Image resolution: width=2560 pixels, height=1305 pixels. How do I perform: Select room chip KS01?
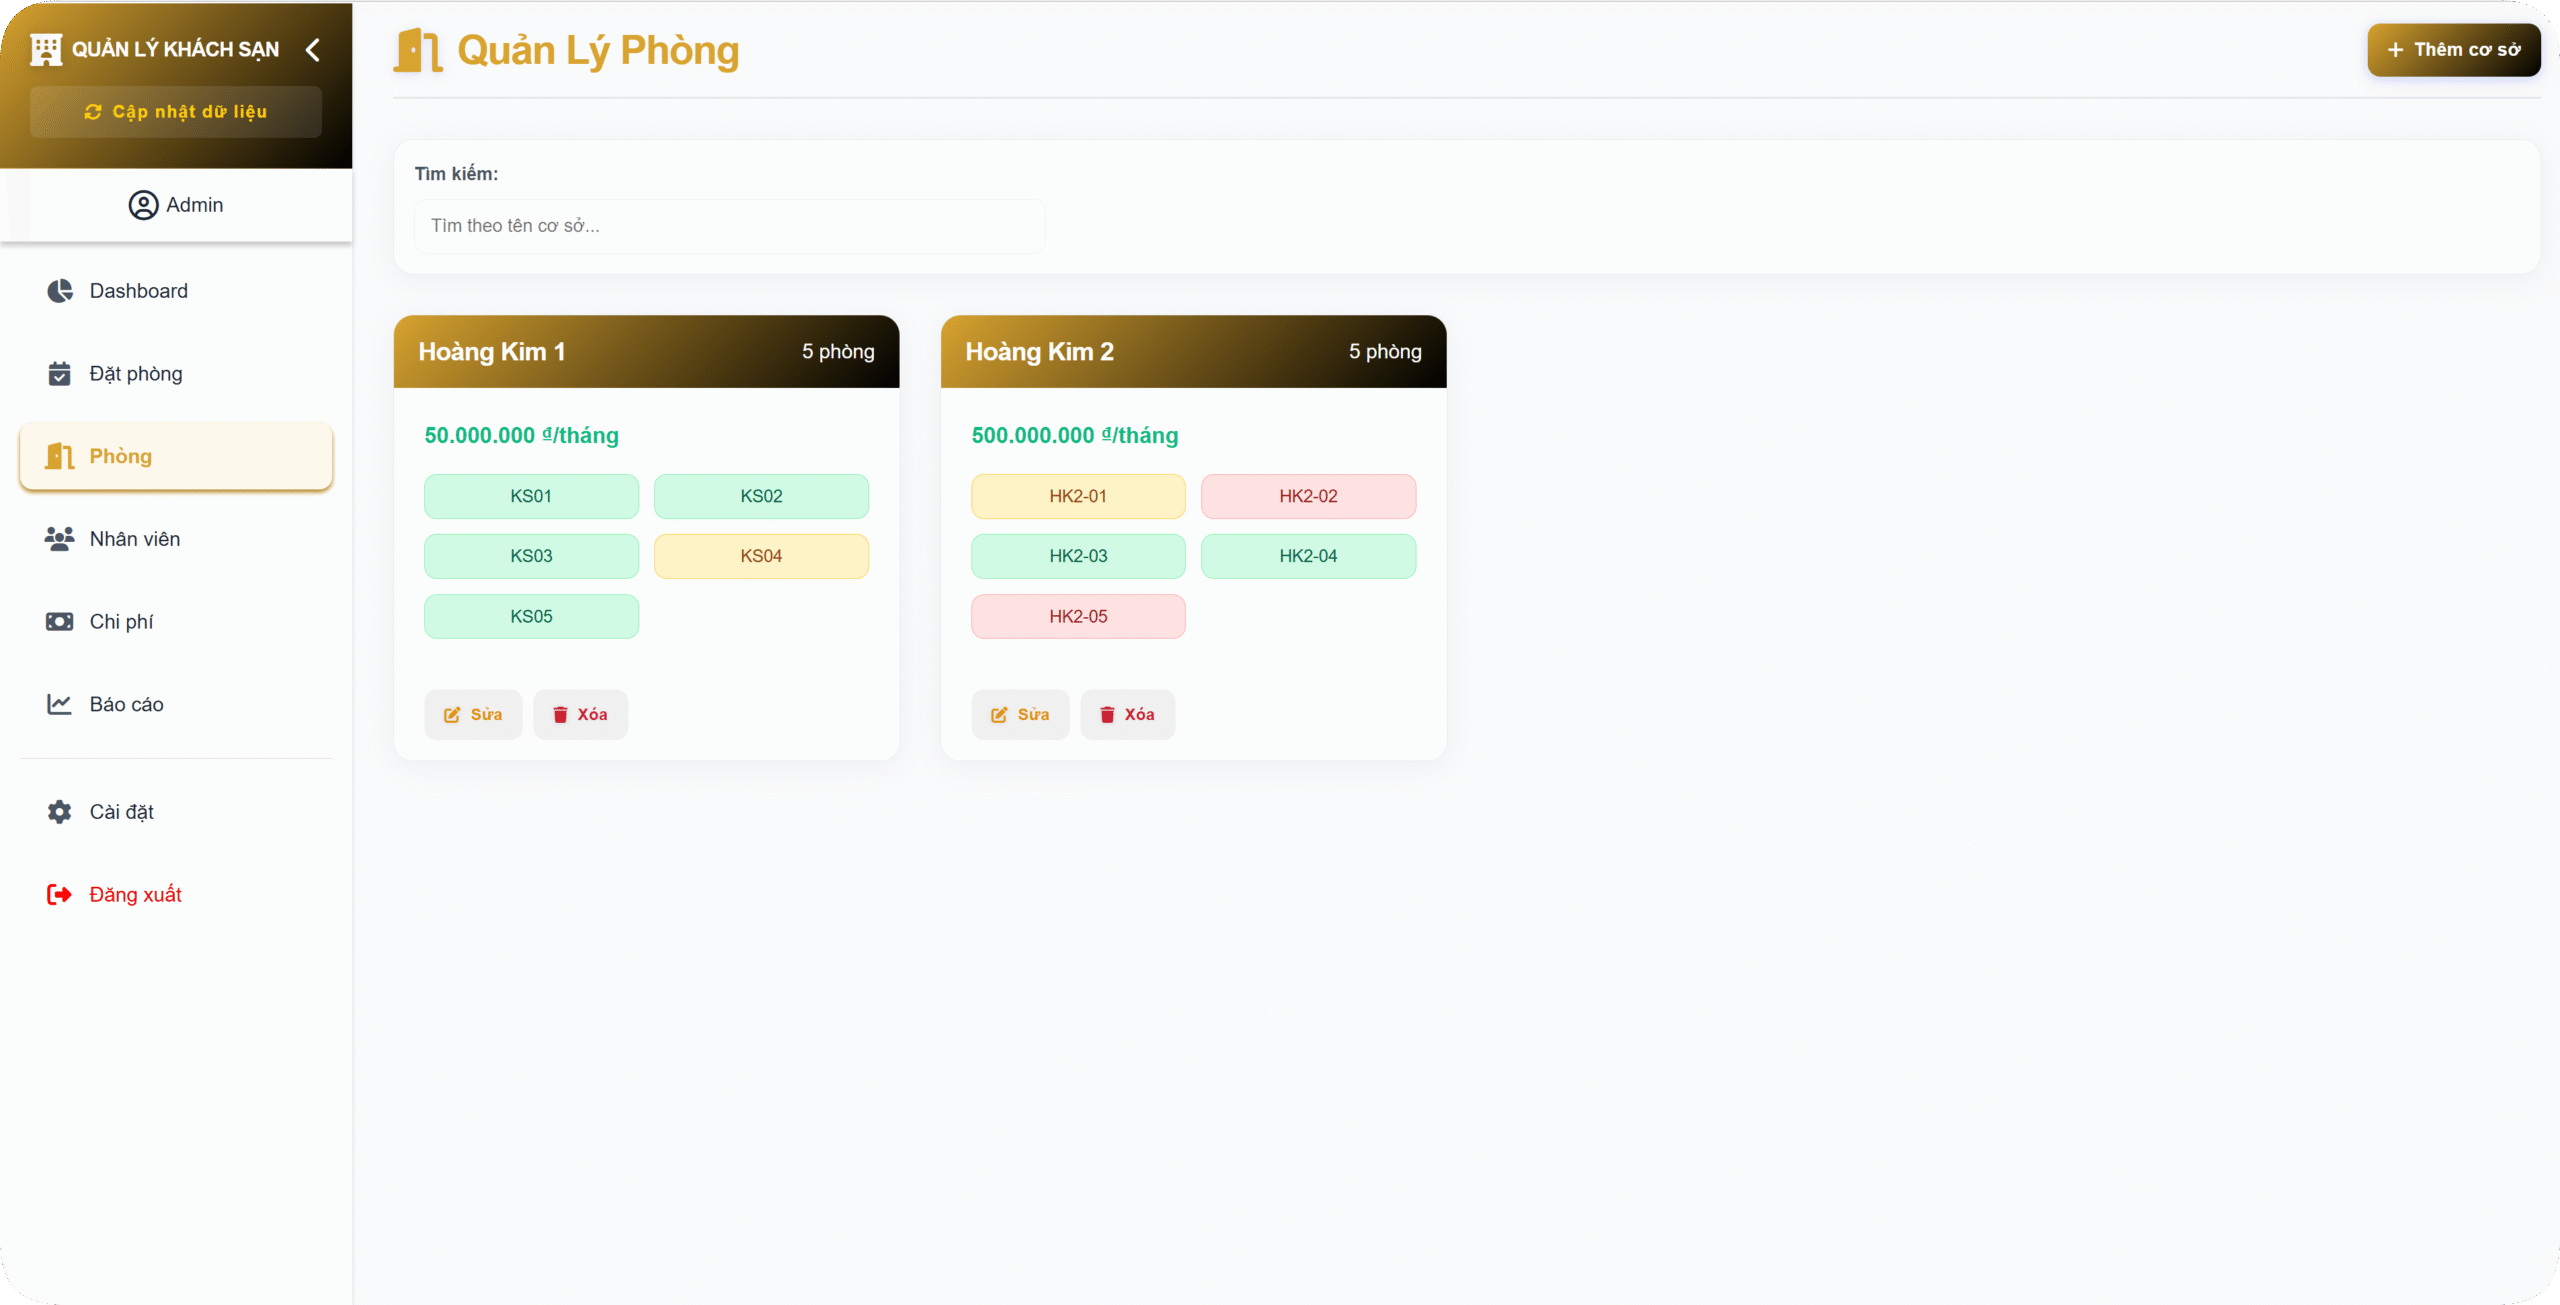tap(531, 496)
